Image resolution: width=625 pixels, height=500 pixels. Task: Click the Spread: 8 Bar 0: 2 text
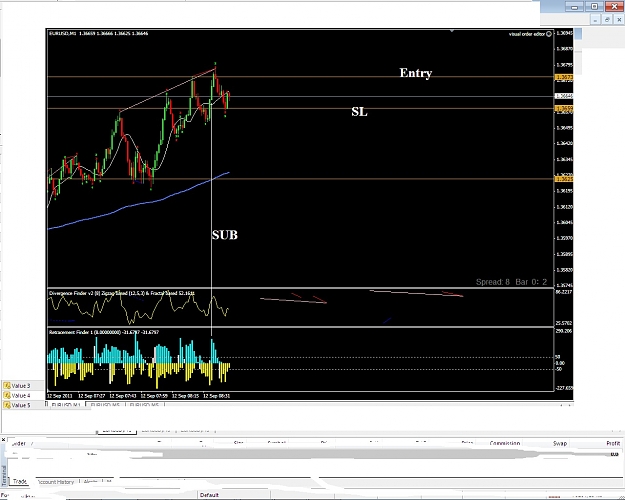click(511, 282)
